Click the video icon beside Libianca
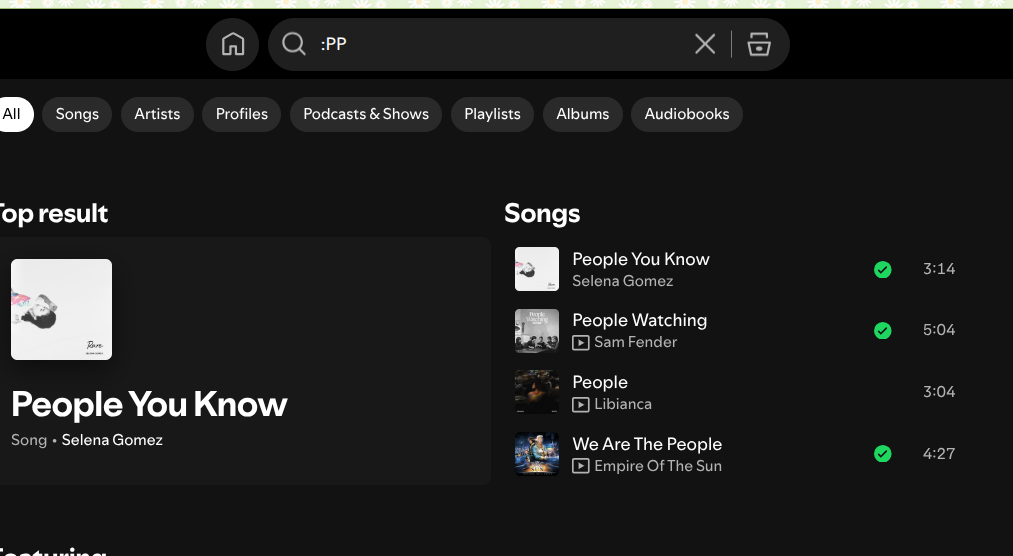The image size is (1013, 556). click(x=580, y=405)
